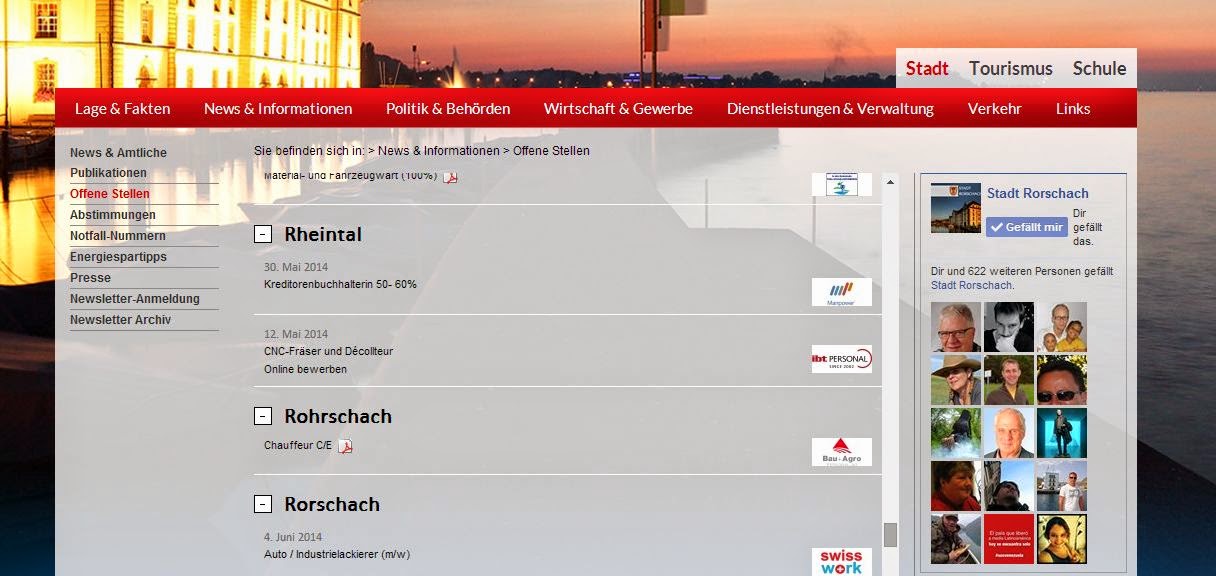Click the swiss work logo
1216x576 pixels.
click(841, 562)
